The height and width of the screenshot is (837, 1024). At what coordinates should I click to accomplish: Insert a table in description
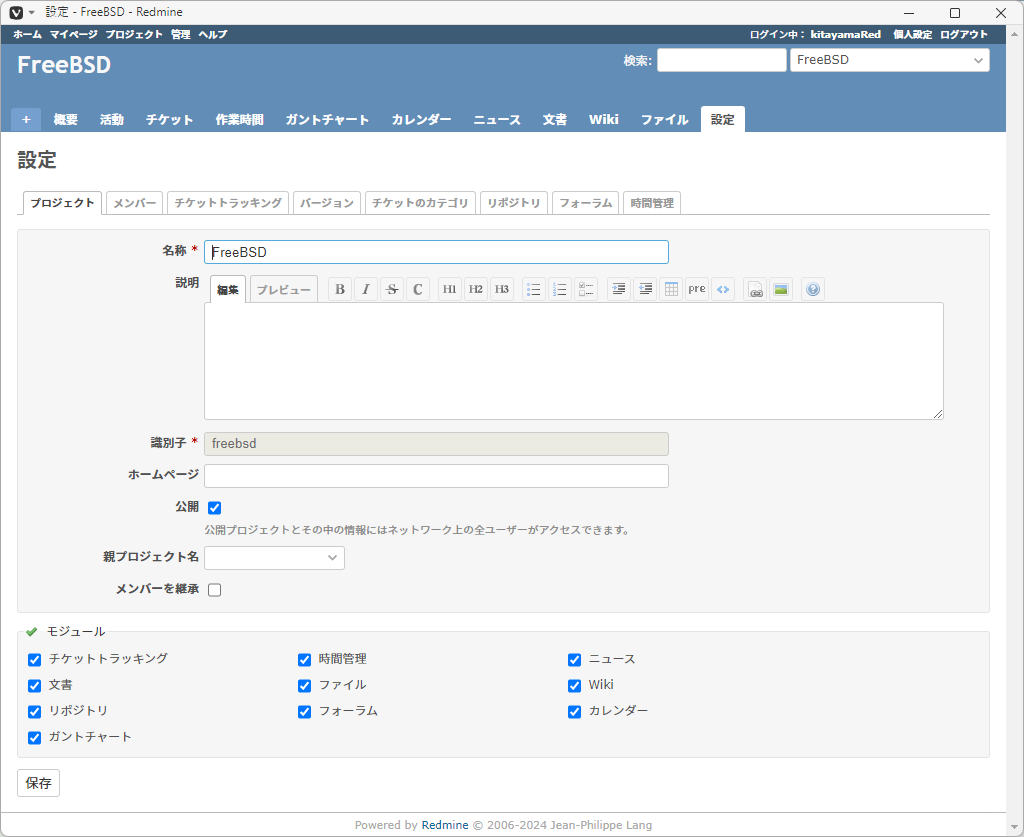click(671, 289)
